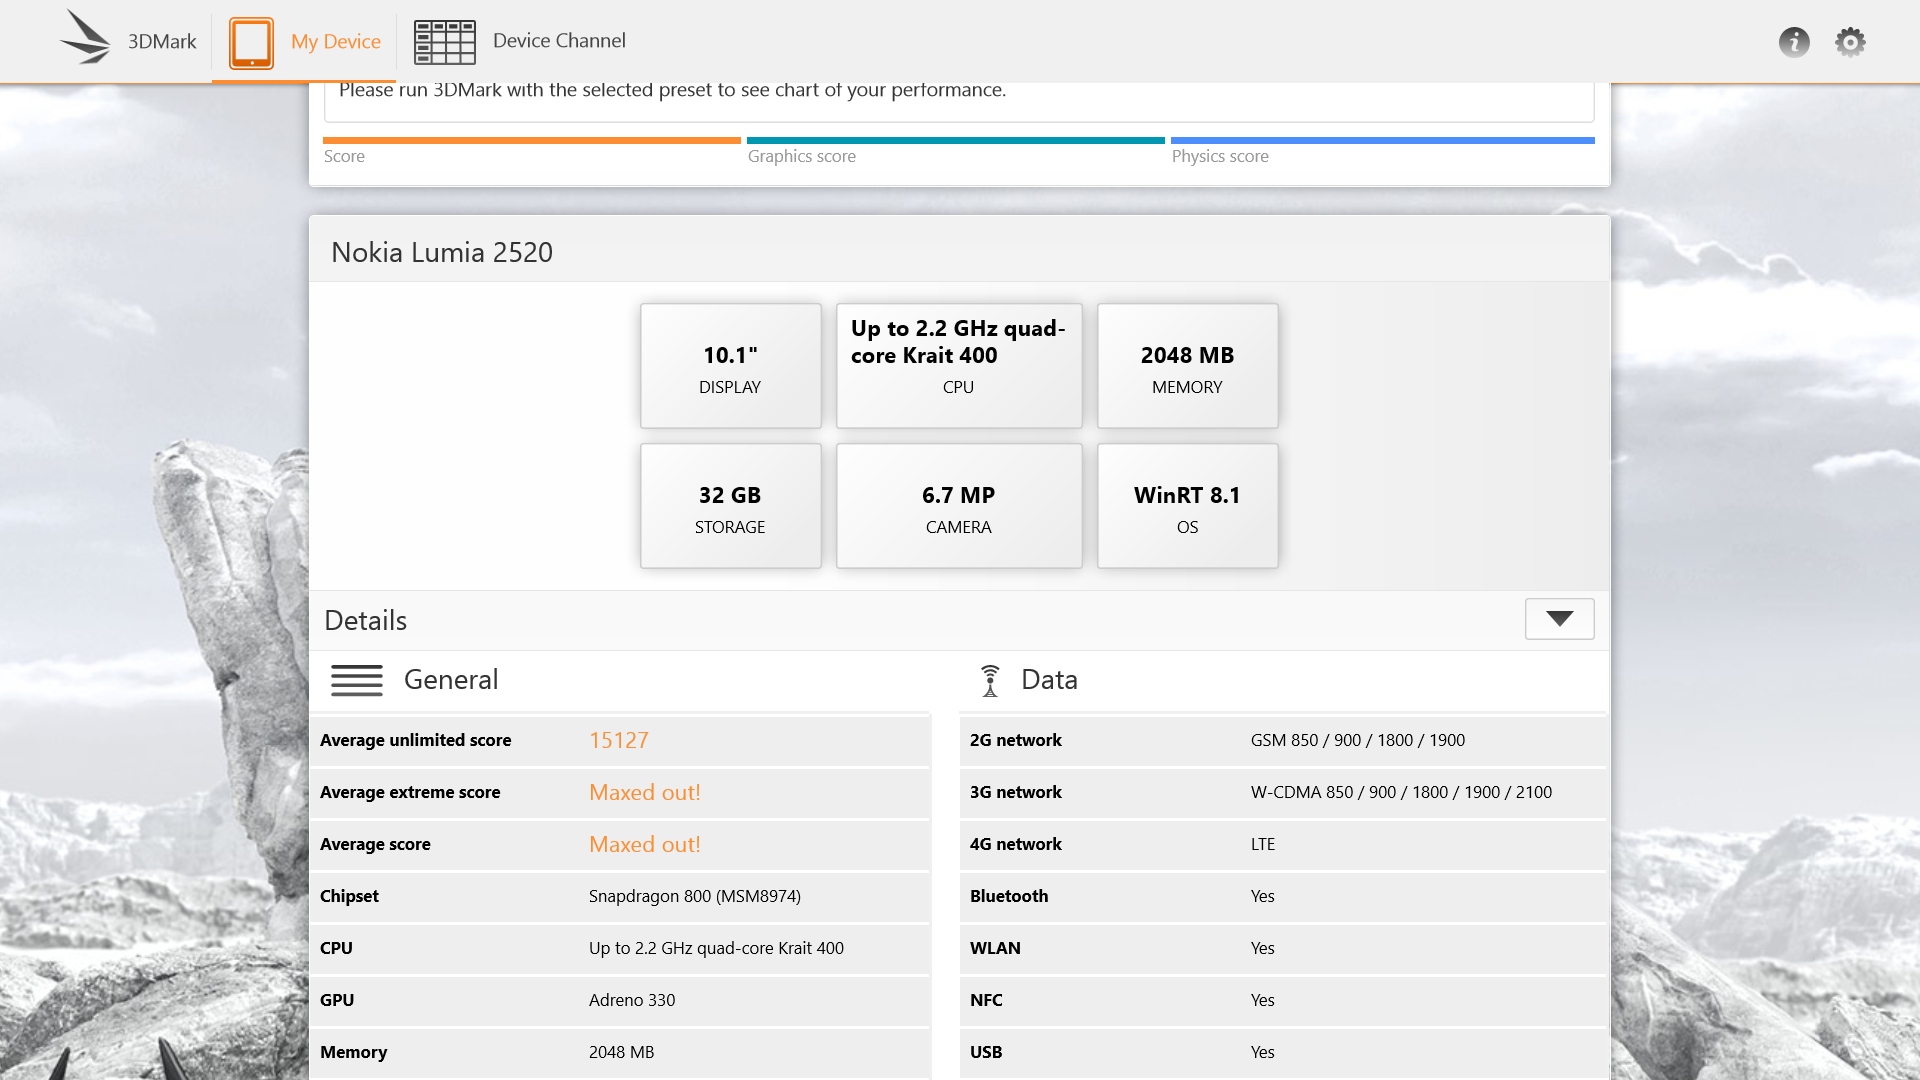Click the Nokia Lumia 2520 title
The image size is (1920, 1080).
point(442,252)
